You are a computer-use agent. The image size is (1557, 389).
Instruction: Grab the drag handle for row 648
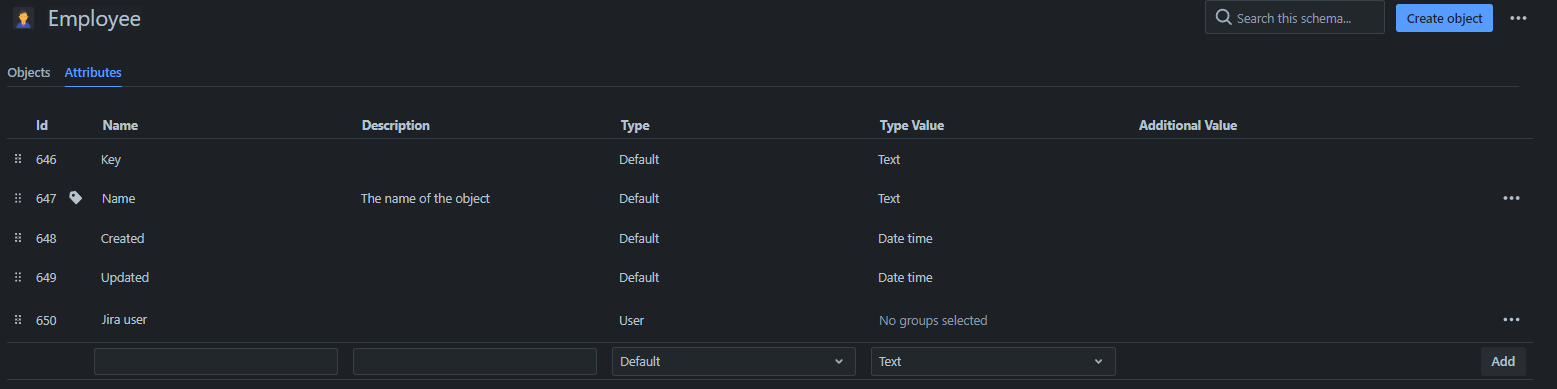17,238
